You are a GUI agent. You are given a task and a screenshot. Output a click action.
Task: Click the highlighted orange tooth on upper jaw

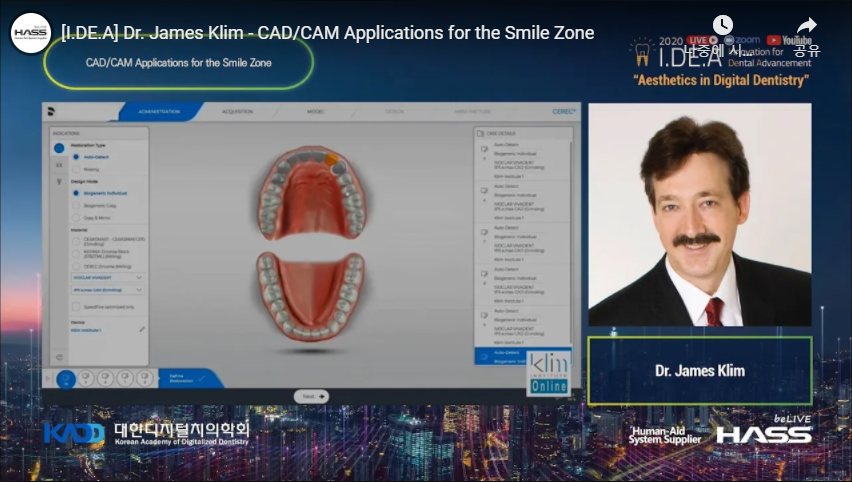(x=332, y=158)
